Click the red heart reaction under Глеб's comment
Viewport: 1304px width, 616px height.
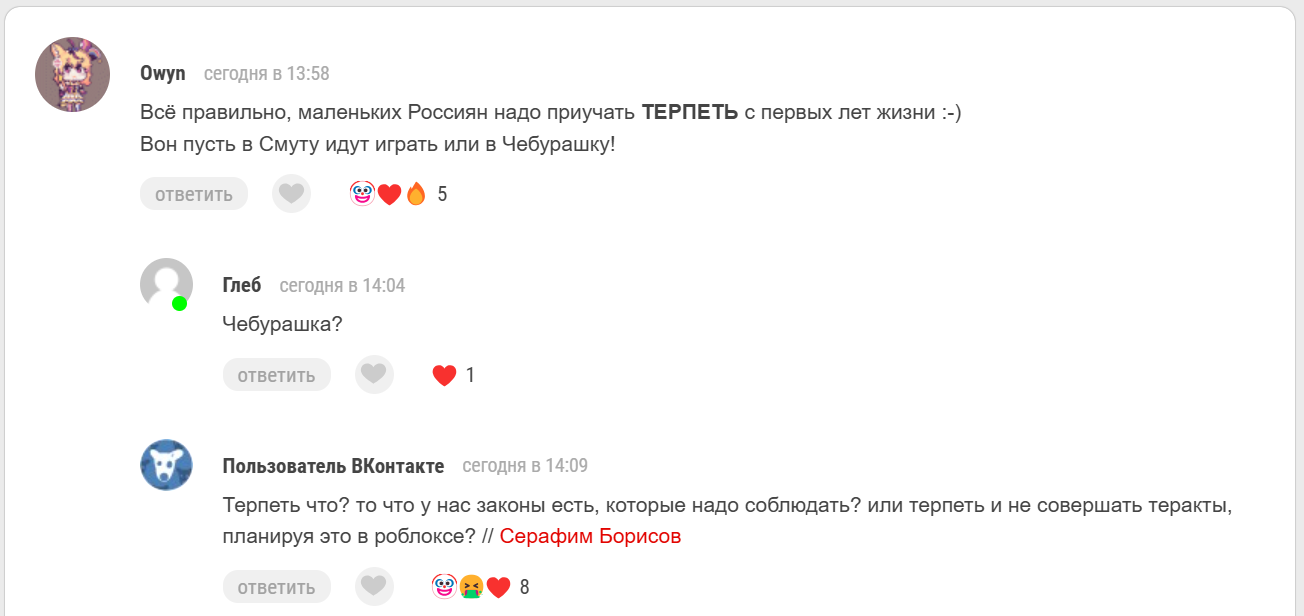444,375
